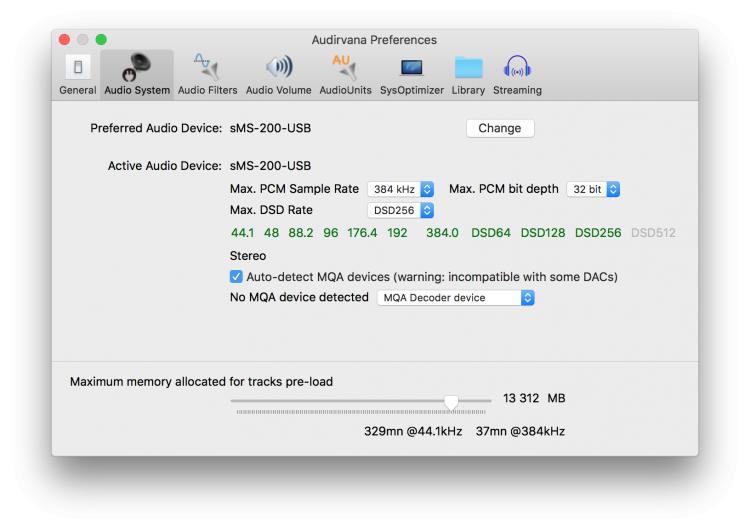The image size is (750, 530).
Task: Click the 44.1 sample rate value
Action: (x=243, y=233)
